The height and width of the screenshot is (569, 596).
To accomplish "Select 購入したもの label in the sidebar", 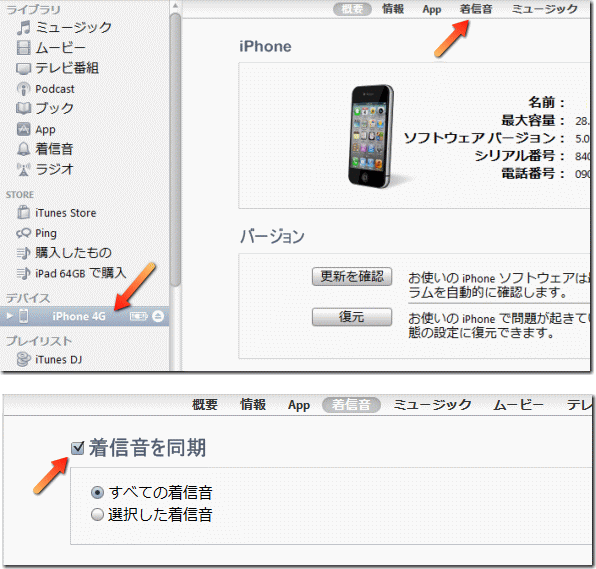I will [x=73, y=253].
